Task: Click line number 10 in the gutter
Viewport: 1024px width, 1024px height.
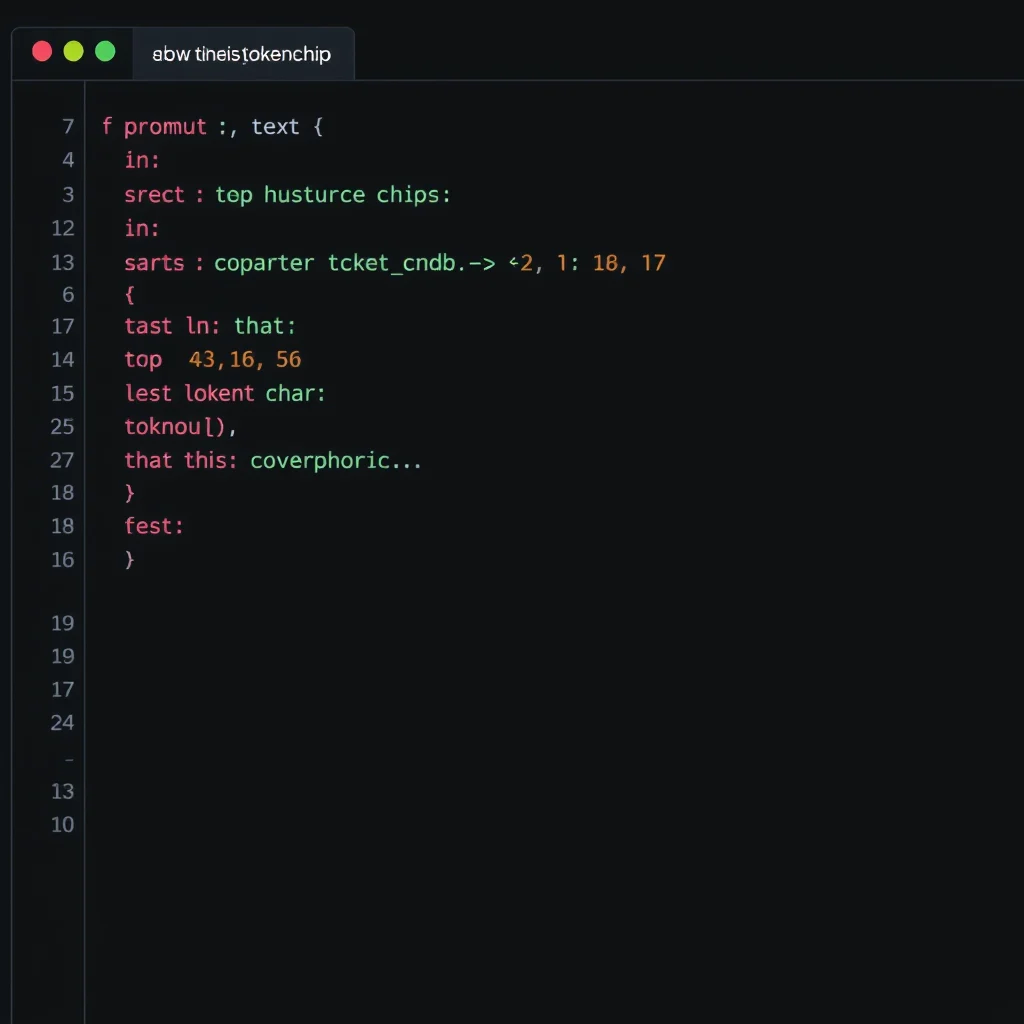Action: [63, 824]
